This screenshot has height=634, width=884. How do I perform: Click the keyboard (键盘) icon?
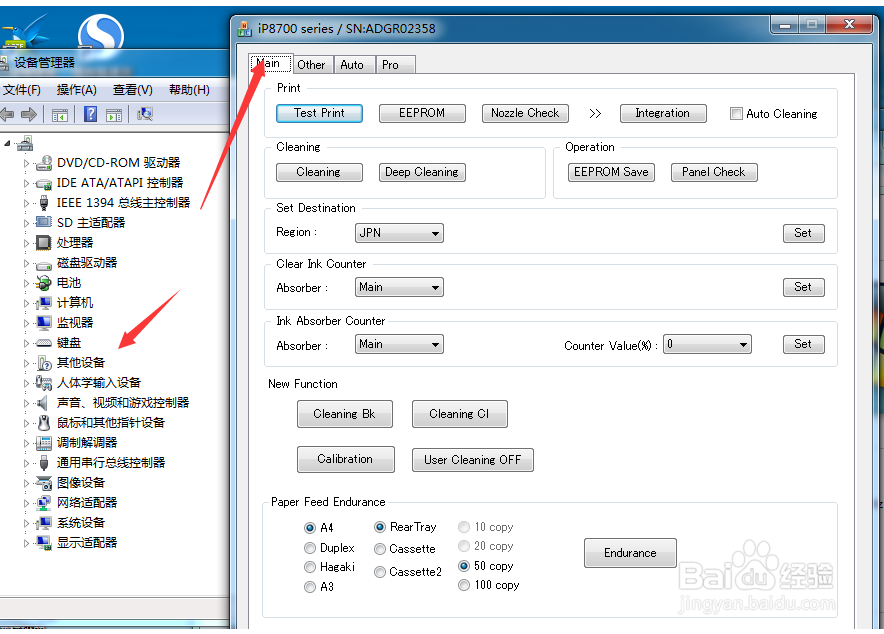coord(43,343)
